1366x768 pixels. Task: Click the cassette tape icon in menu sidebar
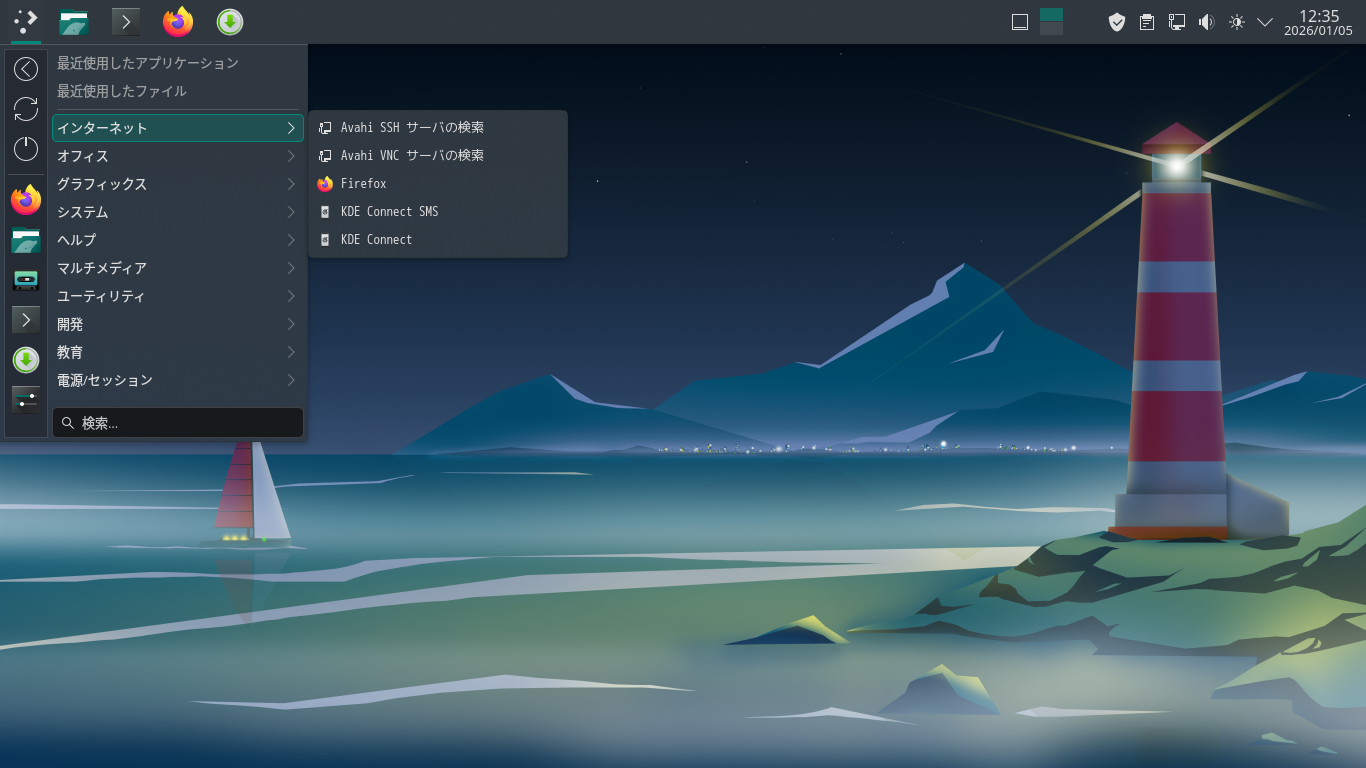[26, 280]
